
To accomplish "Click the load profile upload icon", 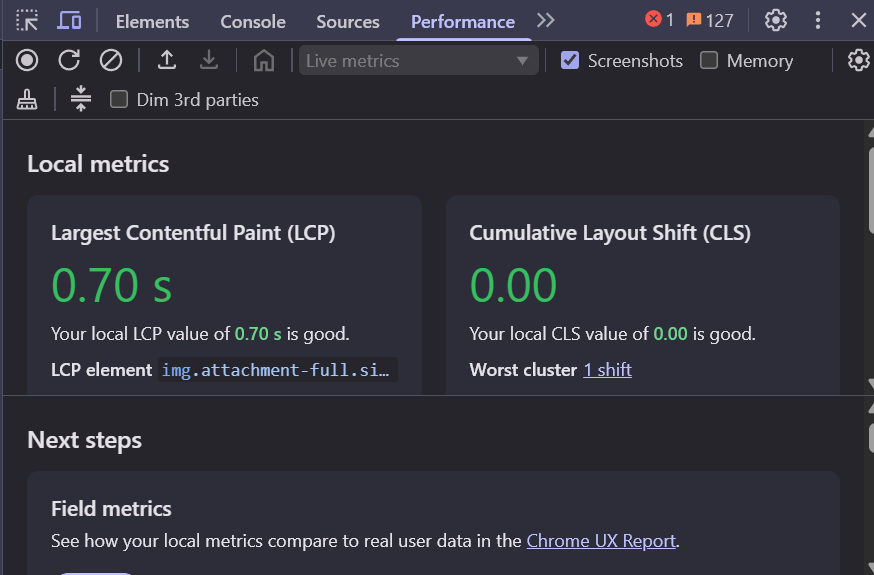I will (x=167, y=60).
